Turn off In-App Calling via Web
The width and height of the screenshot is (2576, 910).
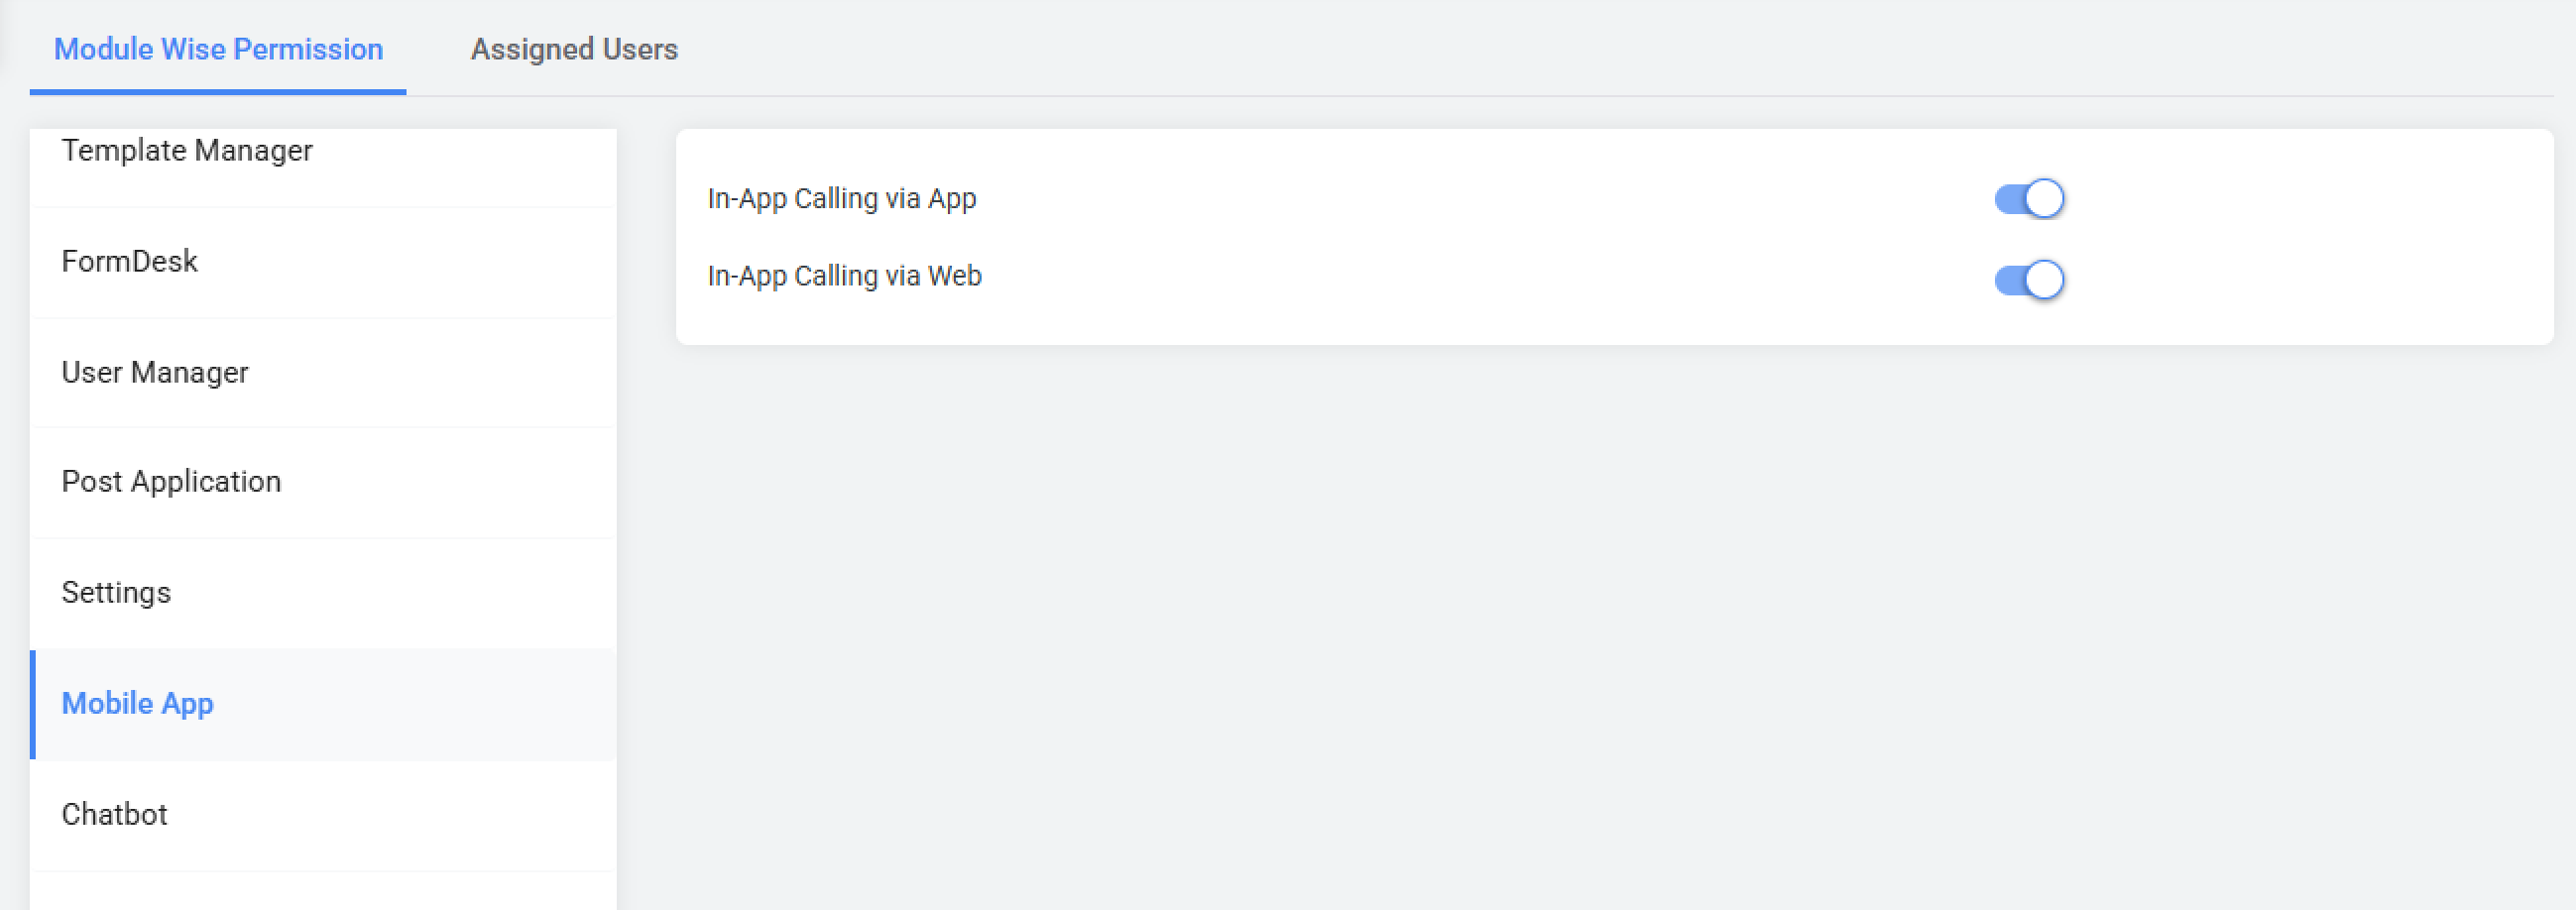[x=2028, y=279]
